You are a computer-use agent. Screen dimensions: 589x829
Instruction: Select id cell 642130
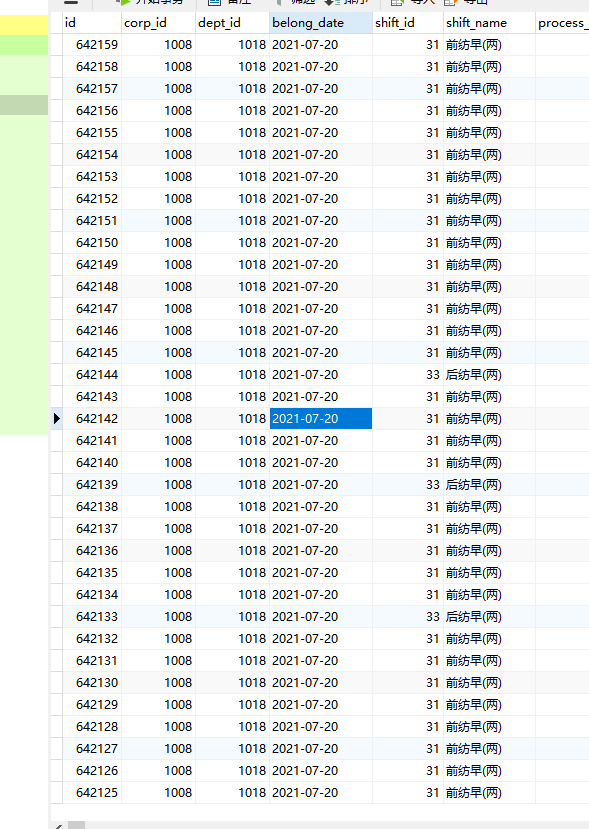tap(92, 683)
